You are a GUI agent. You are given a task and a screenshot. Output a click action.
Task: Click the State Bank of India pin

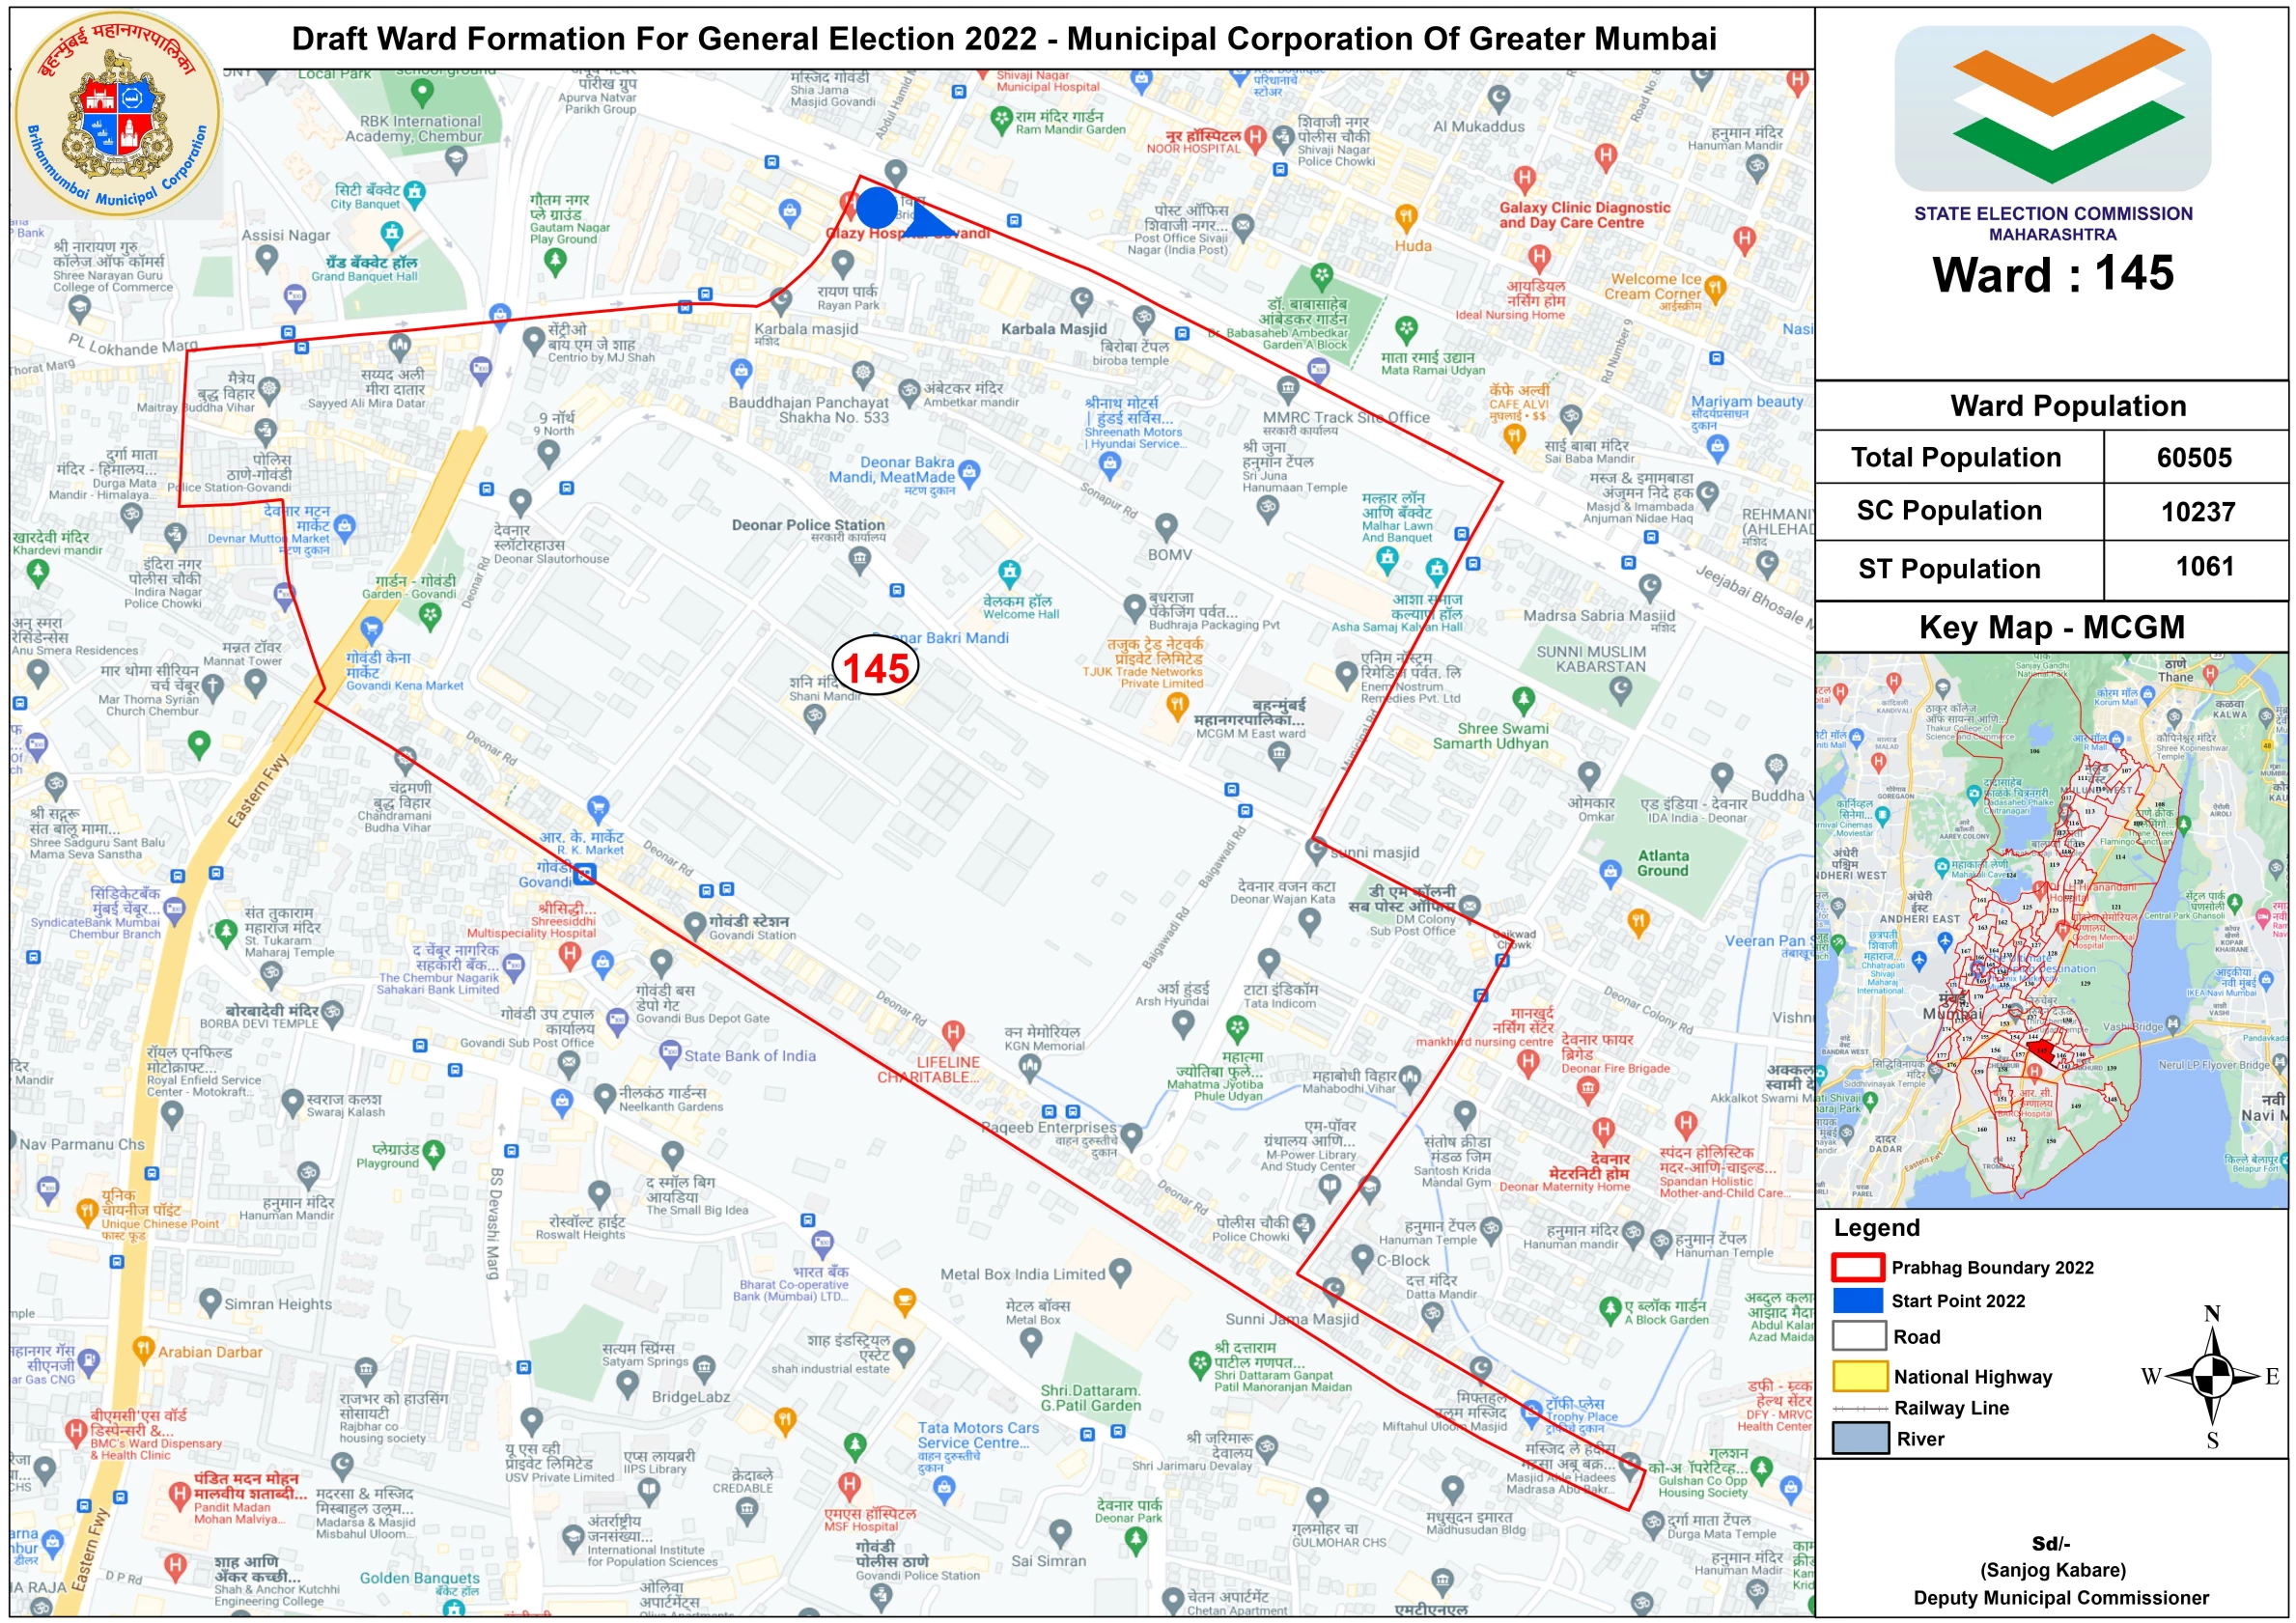pos(670,1052)
